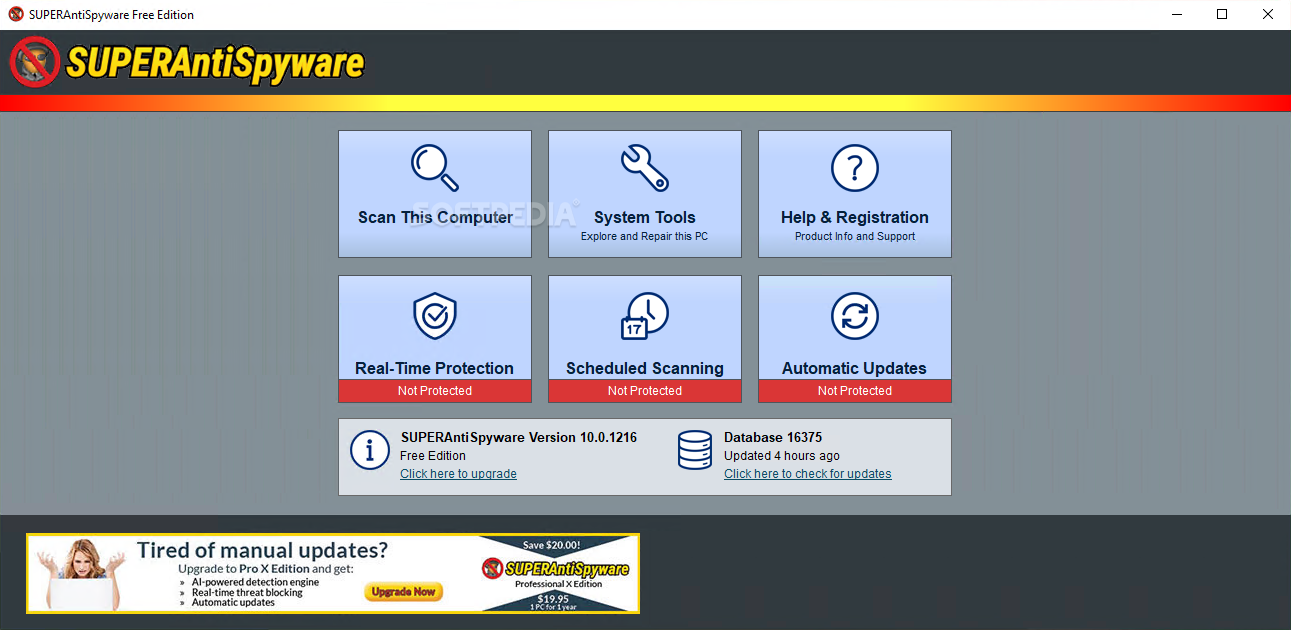Click Not Protected under Automatic Updates
The image size is (1291, 630).
(855, 391)
